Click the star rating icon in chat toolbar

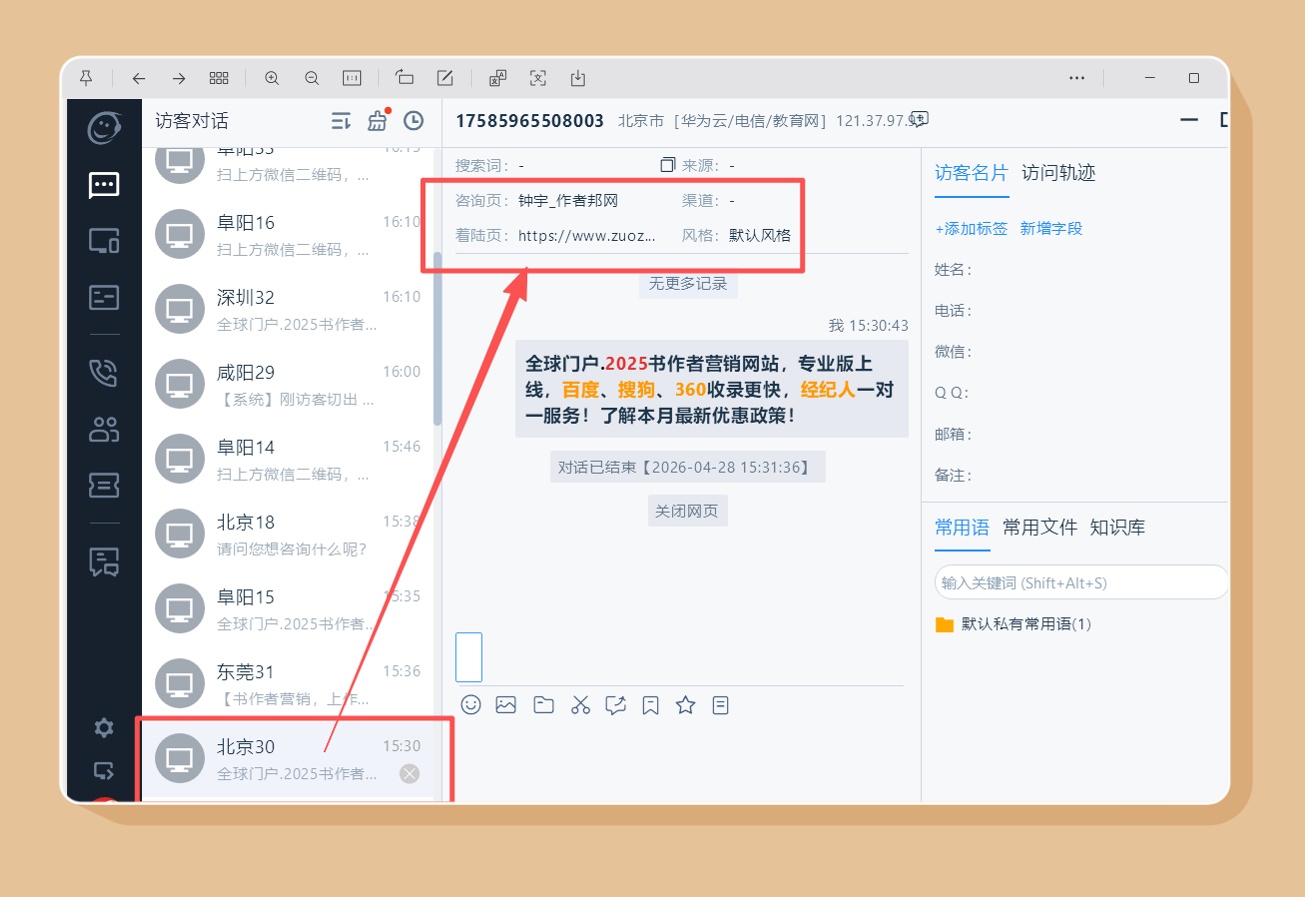pyautogui.click(x=685, y=705)
